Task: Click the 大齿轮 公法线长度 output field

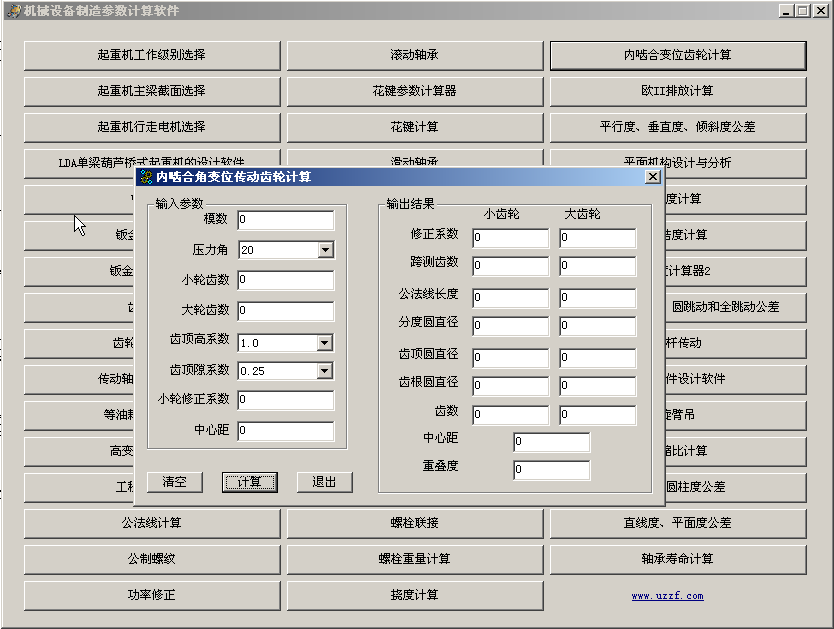Action: (598, 298)
